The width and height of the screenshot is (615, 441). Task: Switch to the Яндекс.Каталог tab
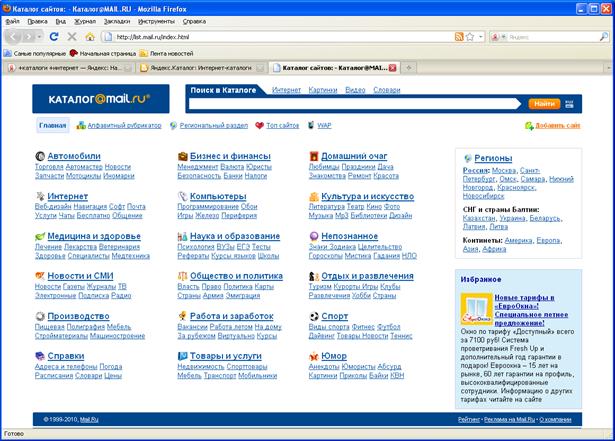[x=200, y=68]
